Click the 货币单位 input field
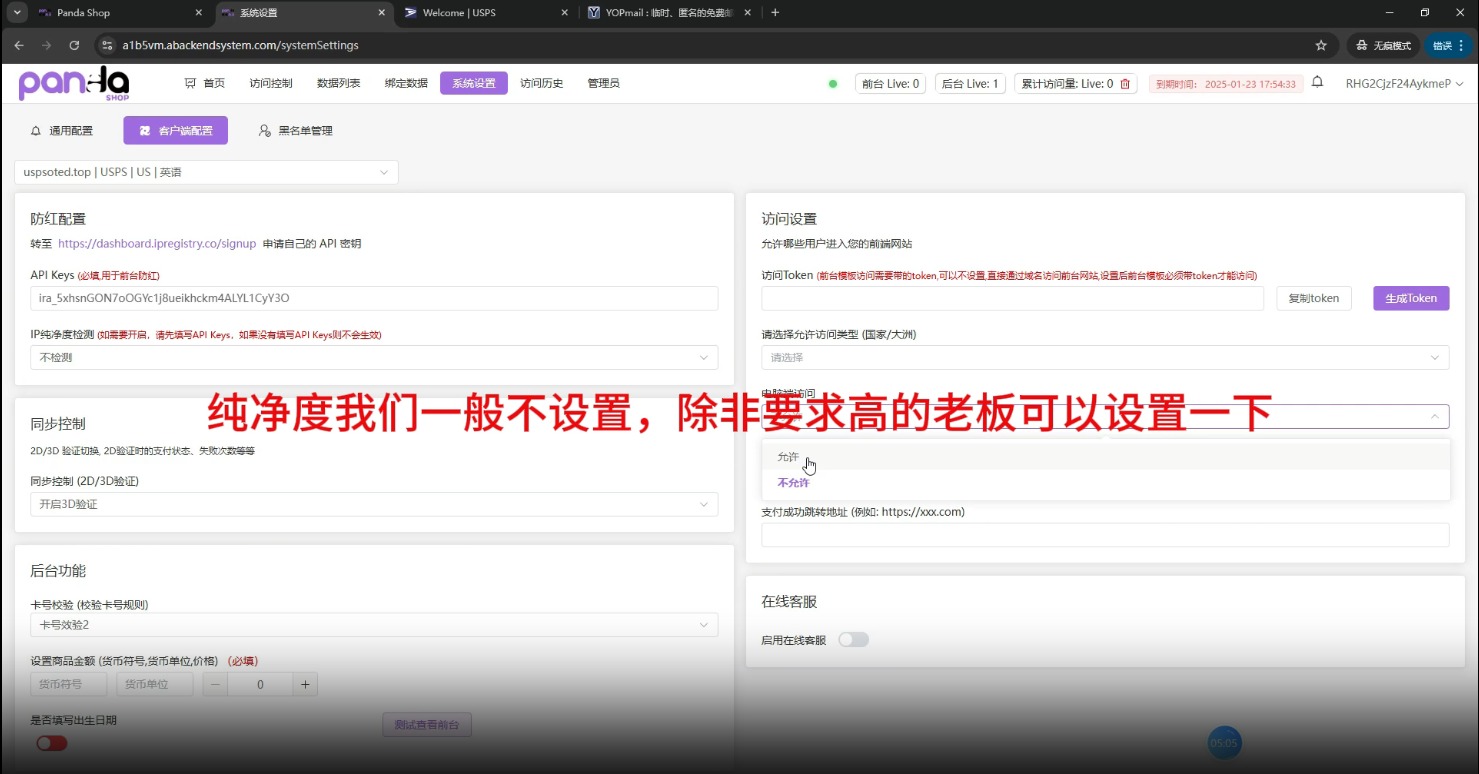1479x774 pixels. pyautogui.click(x=155, y=684)
